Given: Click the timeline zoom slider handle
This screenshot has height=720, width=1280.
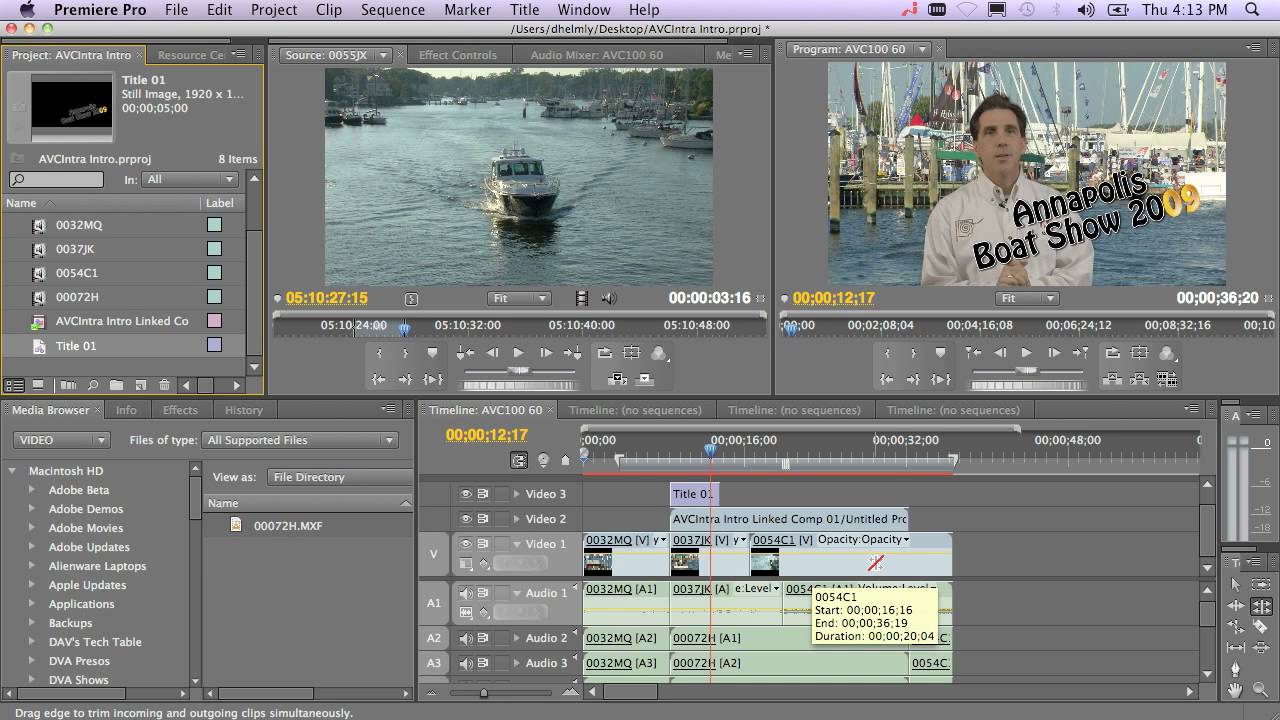Looking at the screenshot, I should point(484,692).
